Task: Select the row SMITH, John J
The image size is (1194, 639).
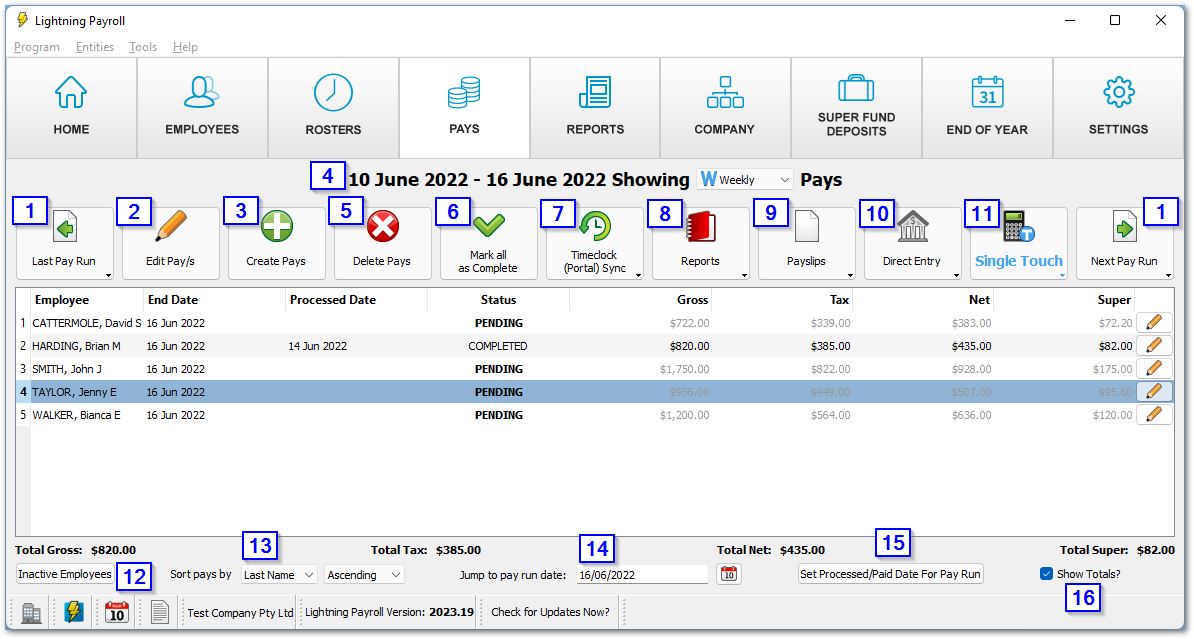Action: tap(594, 369)
